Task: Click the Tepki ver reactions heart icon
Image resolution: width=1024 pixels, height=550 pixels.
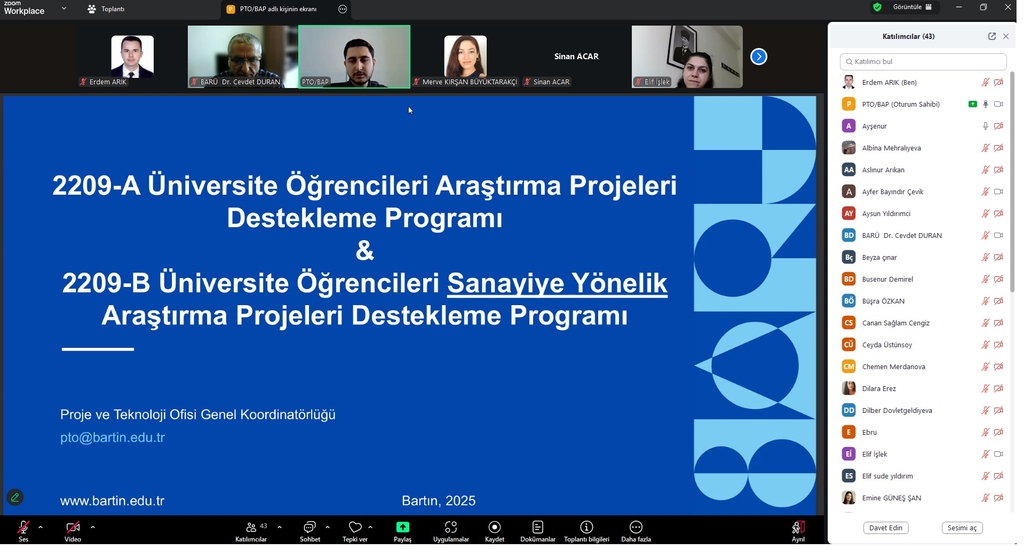Action: [x=355, y=527]
